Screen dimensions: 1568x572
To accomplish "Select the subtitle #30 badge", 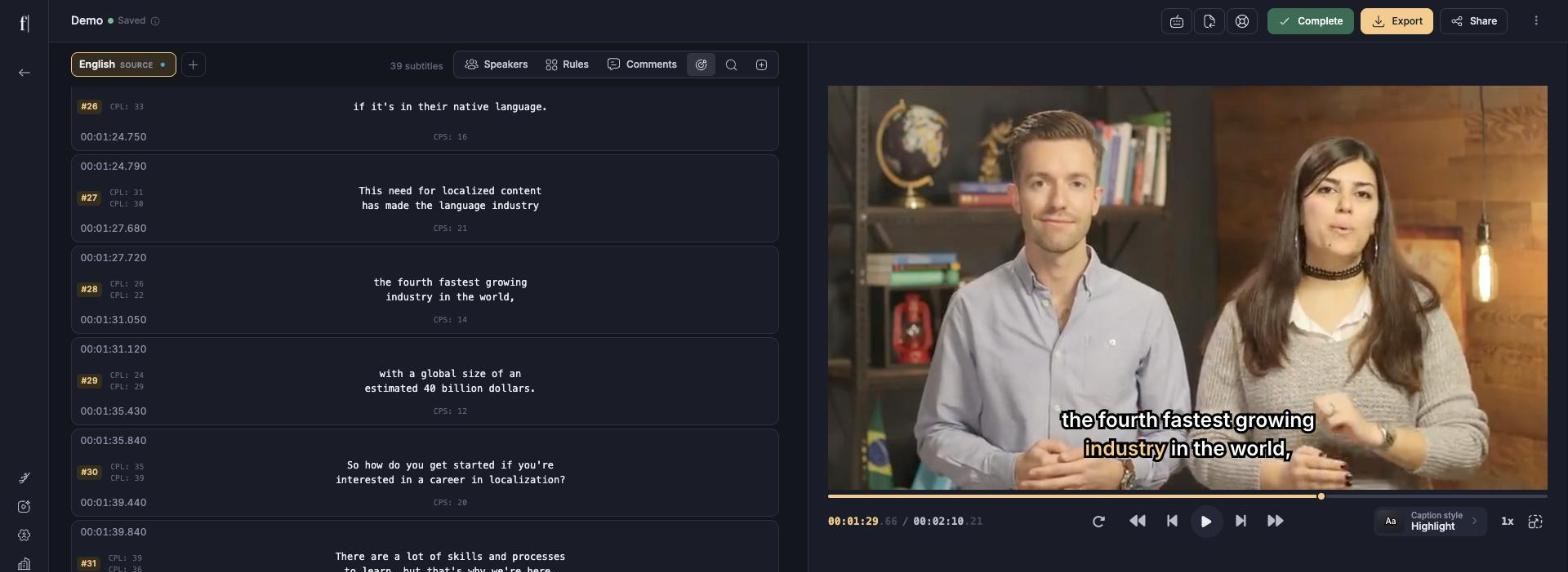I will [89, 472].
